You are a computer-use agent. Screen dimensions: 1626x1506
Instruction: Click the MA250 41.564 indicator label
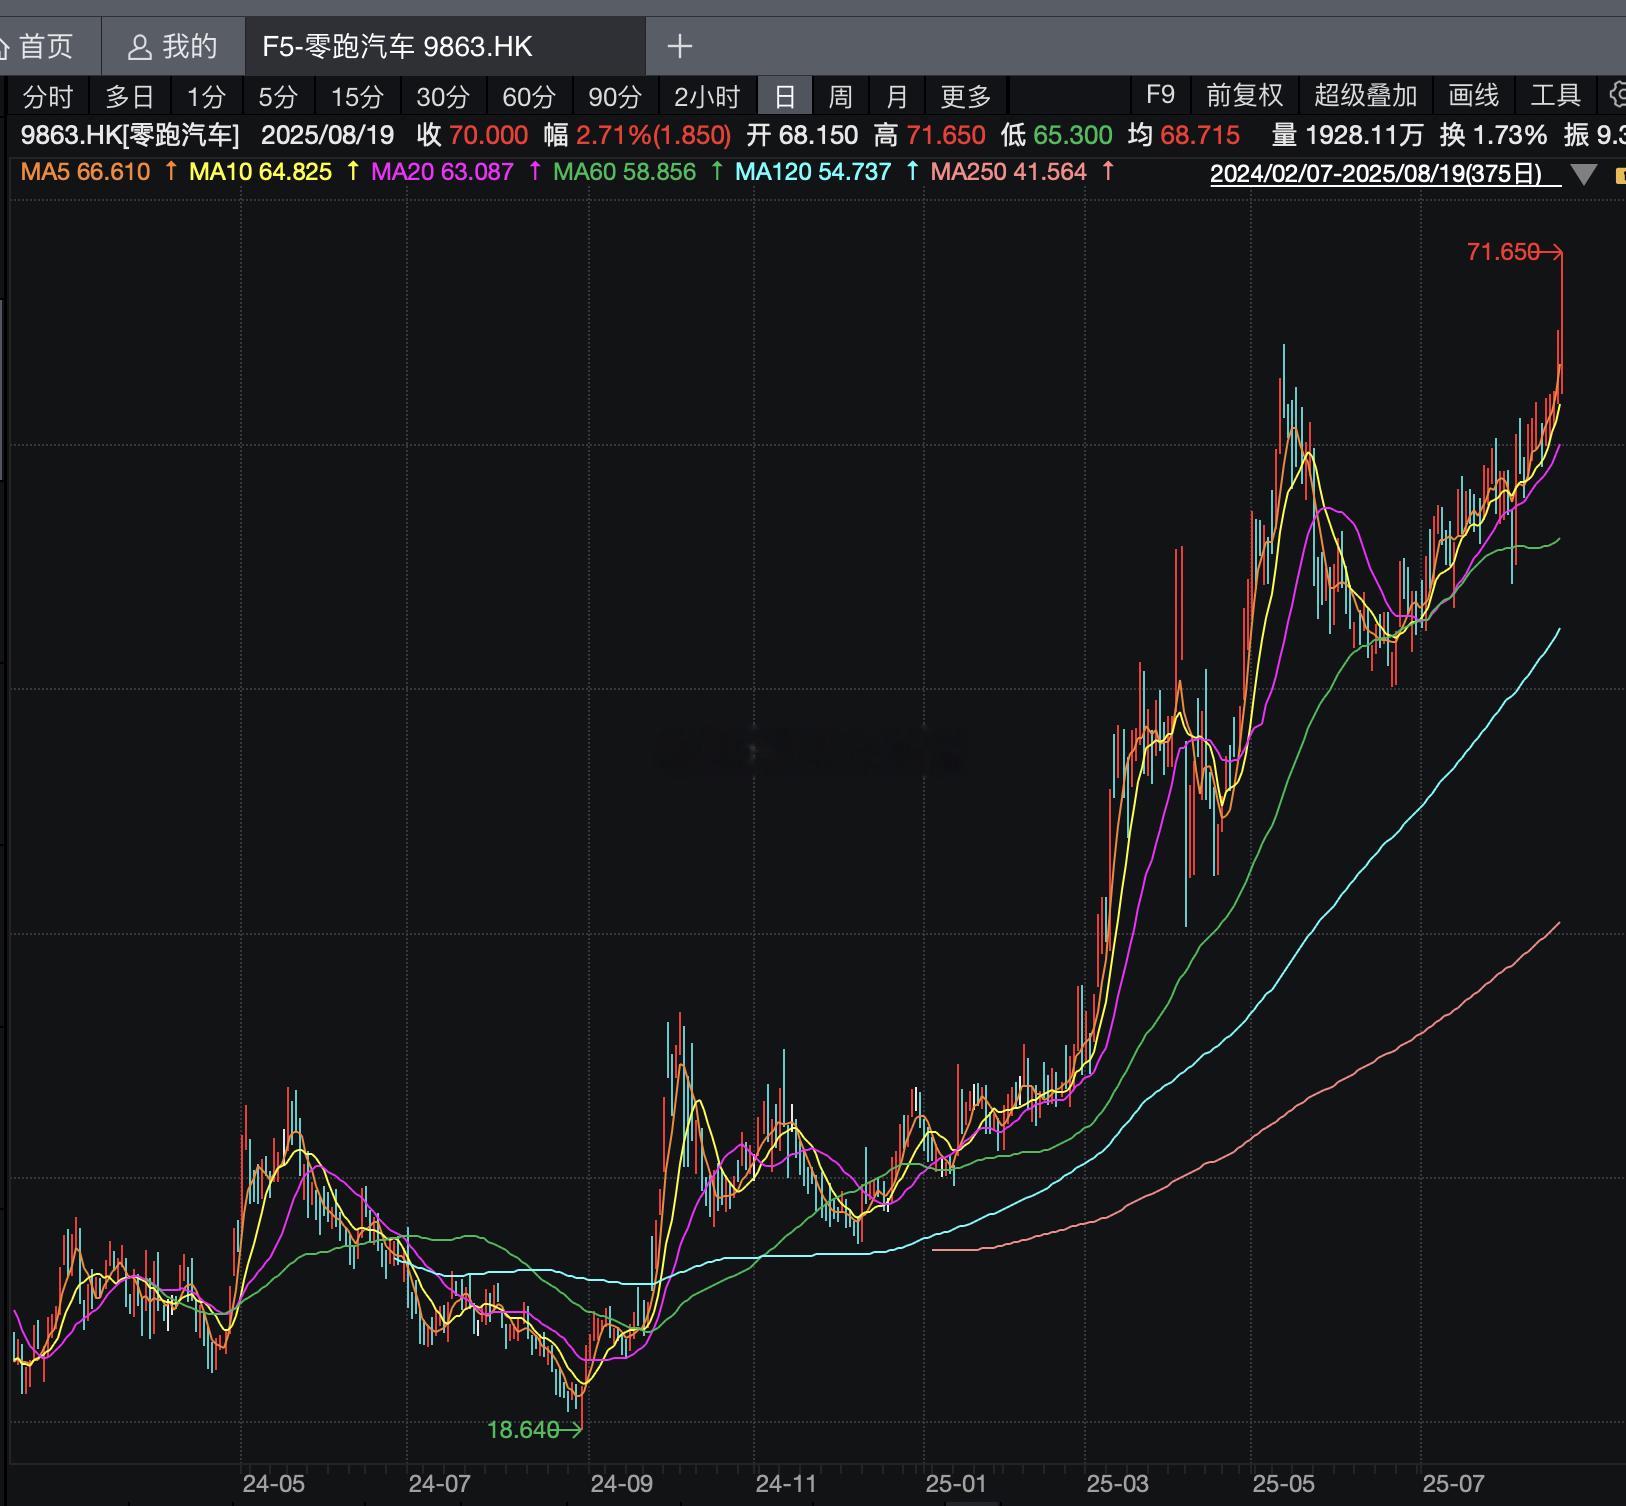click(x=1009, y=172)
